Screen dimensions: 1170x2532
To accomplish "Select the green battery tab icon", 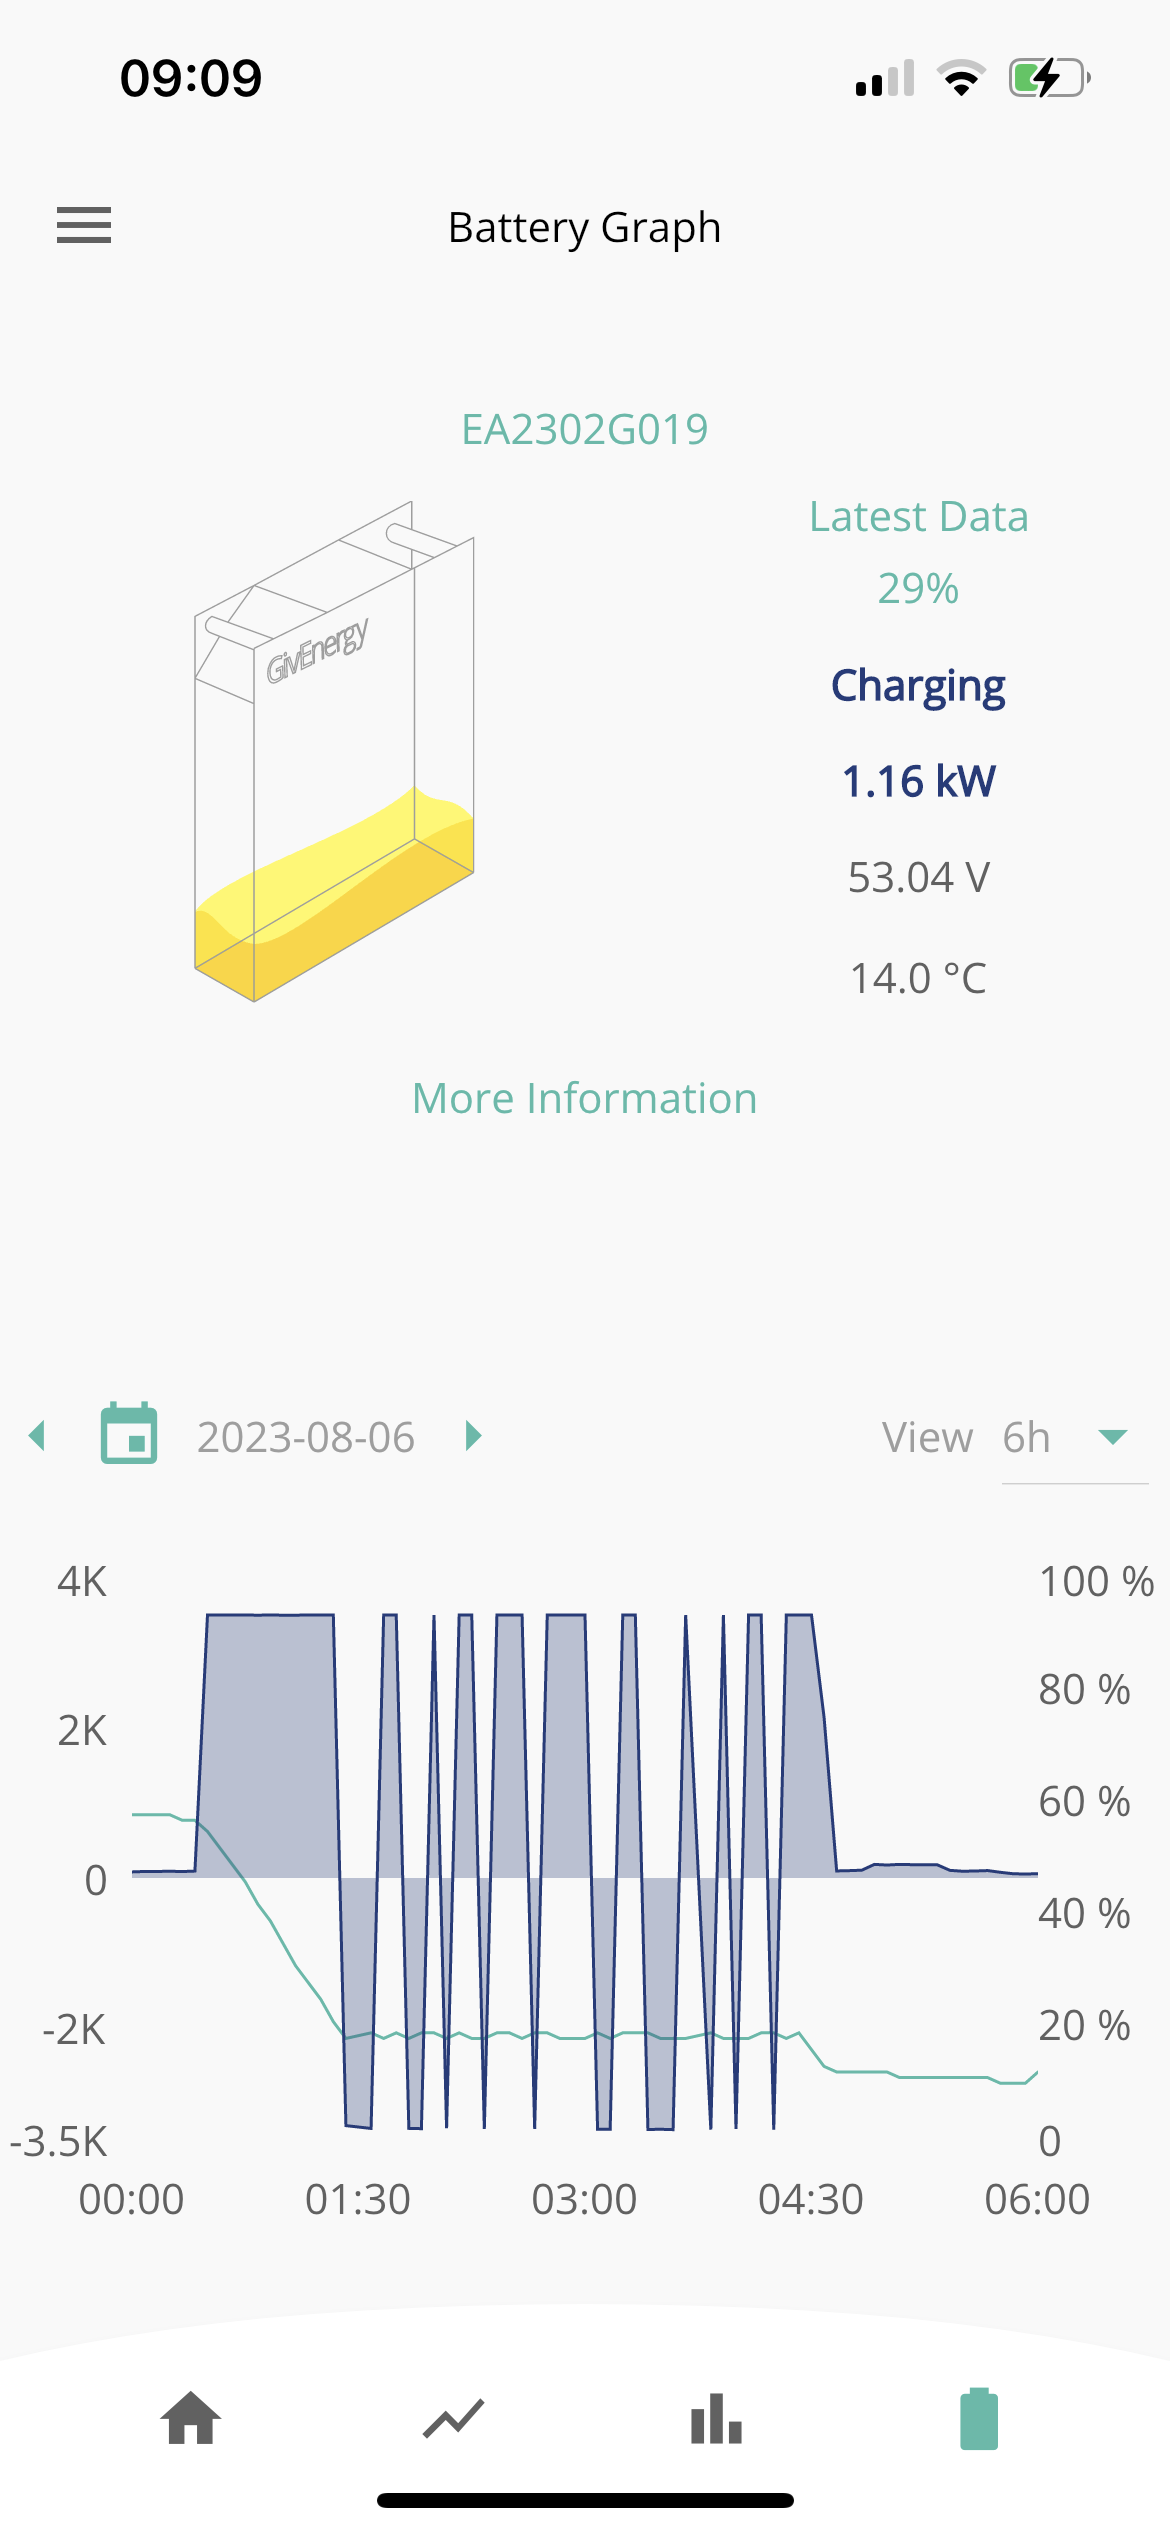I will point(979,2419).
